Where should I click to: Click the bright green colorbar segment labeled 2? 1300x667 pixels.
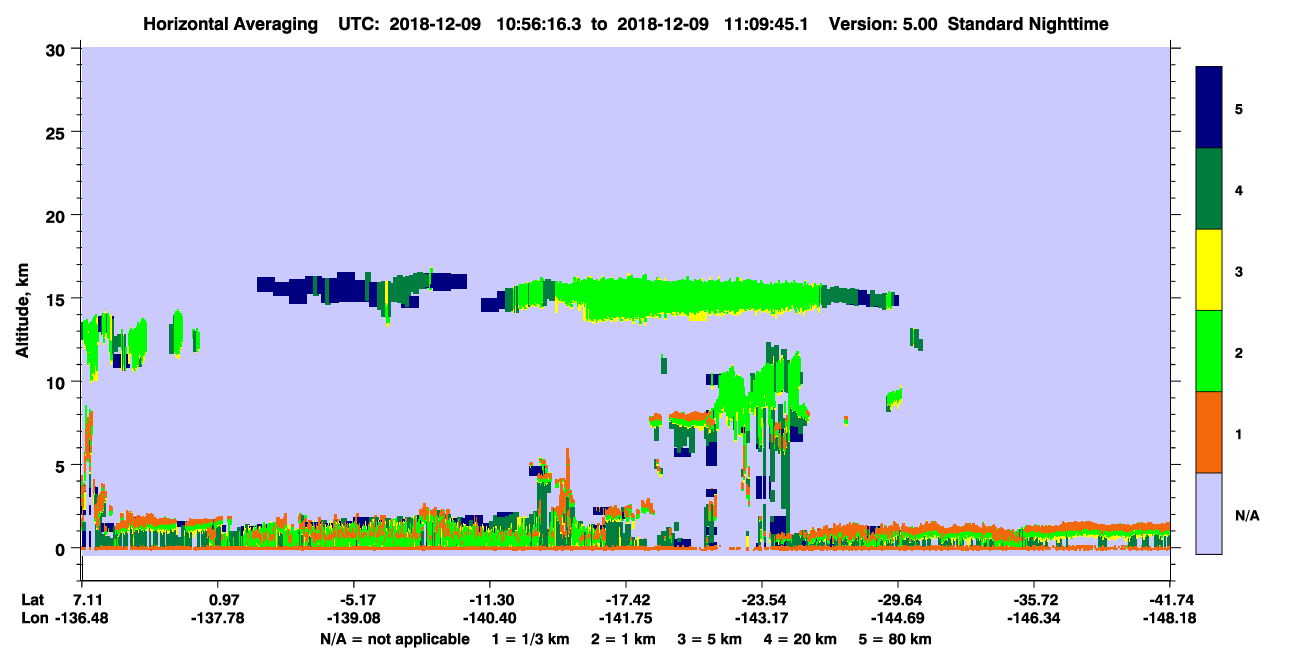click(x=1209, y=351)
